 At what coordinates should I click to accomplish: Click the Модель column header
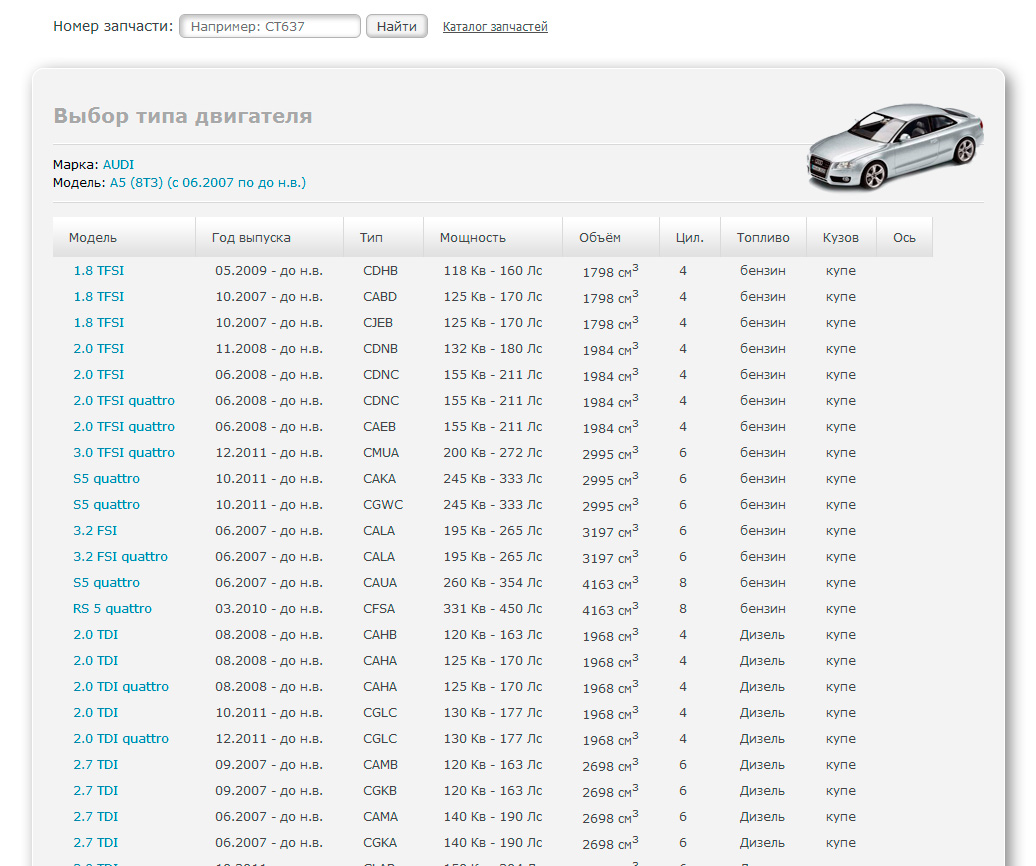93,238
